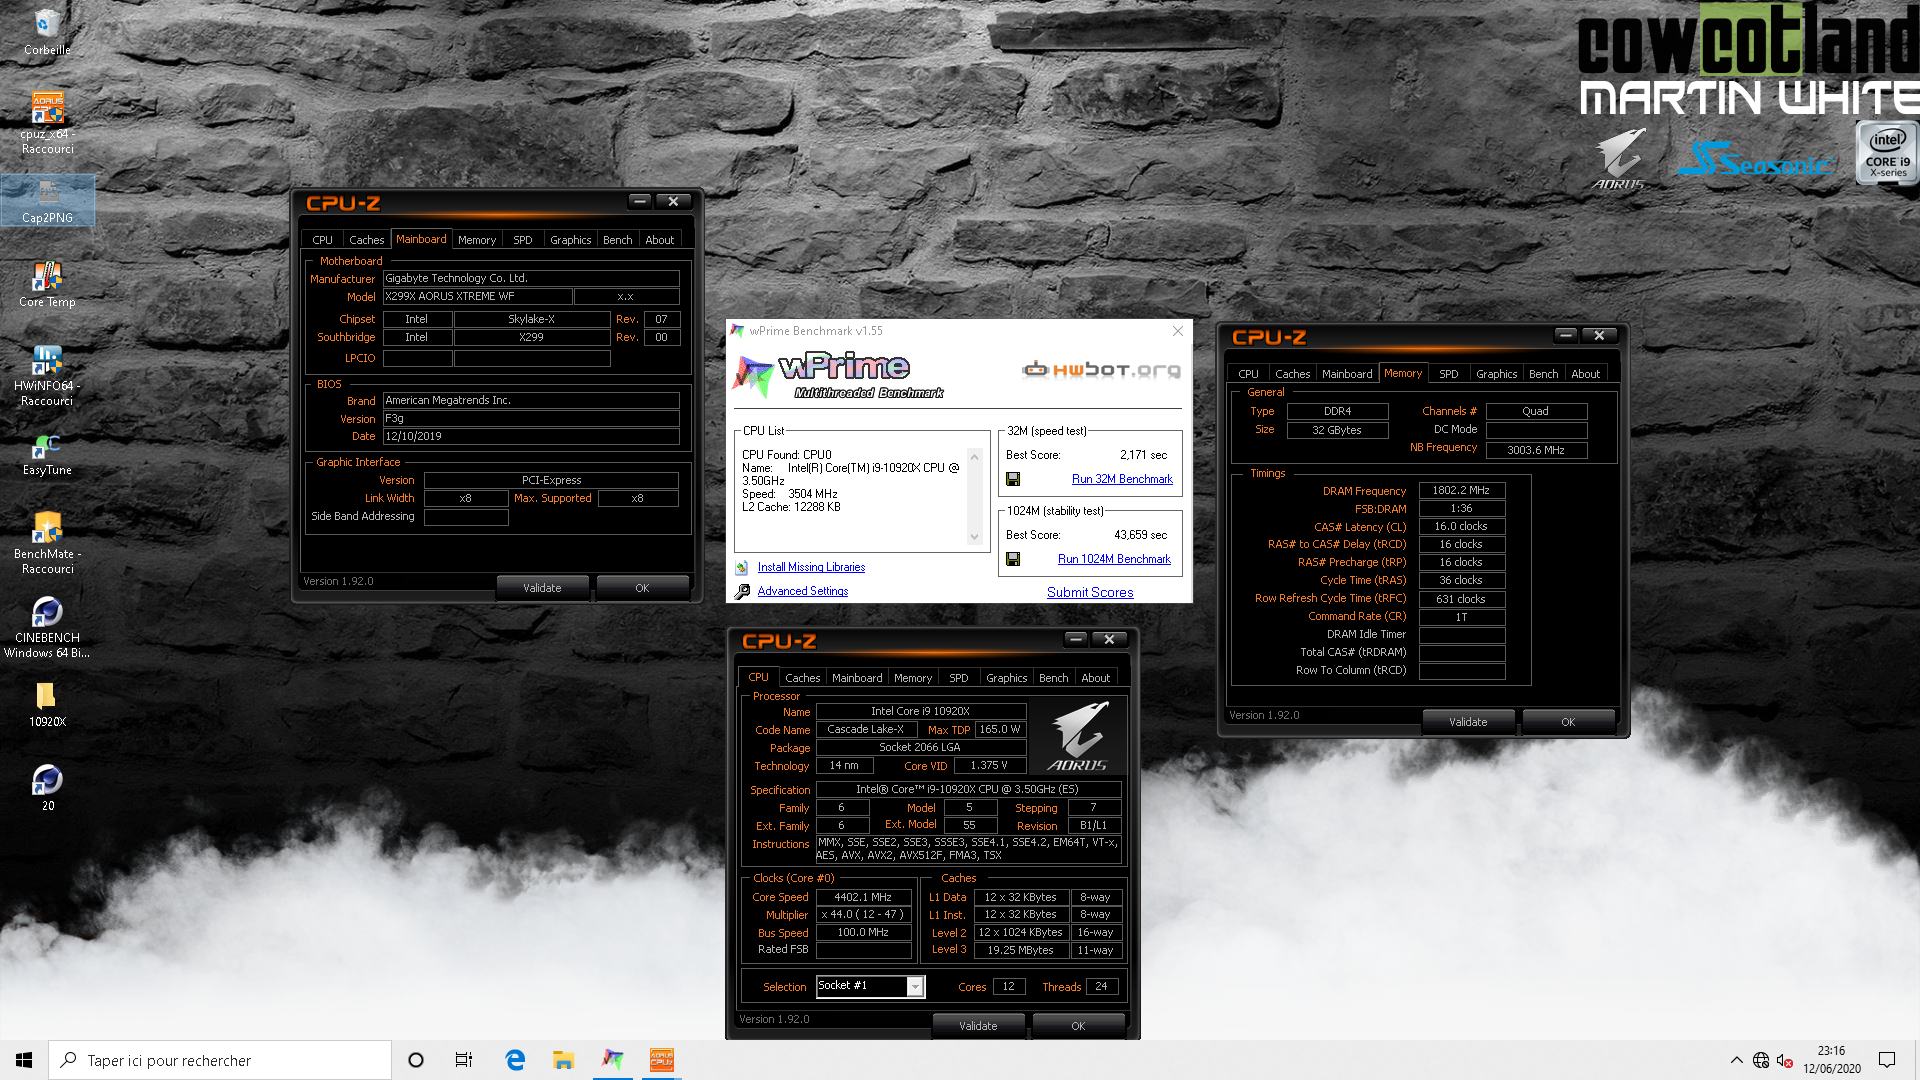Viewport: 1920px width, 1080px height.
Task: Open Cortana from the taskbar
Action: (x=416, y=1060)
